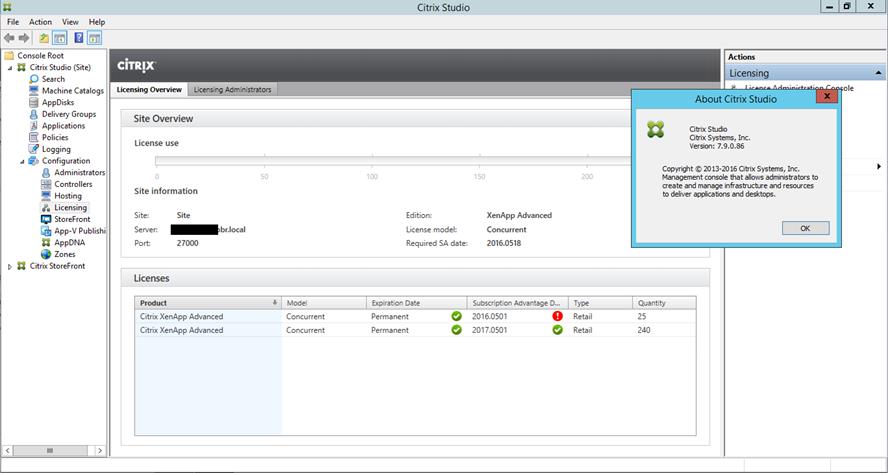888x473 pixels.
Task: Select the Licensing node in the tree
Action: point(70,207)
